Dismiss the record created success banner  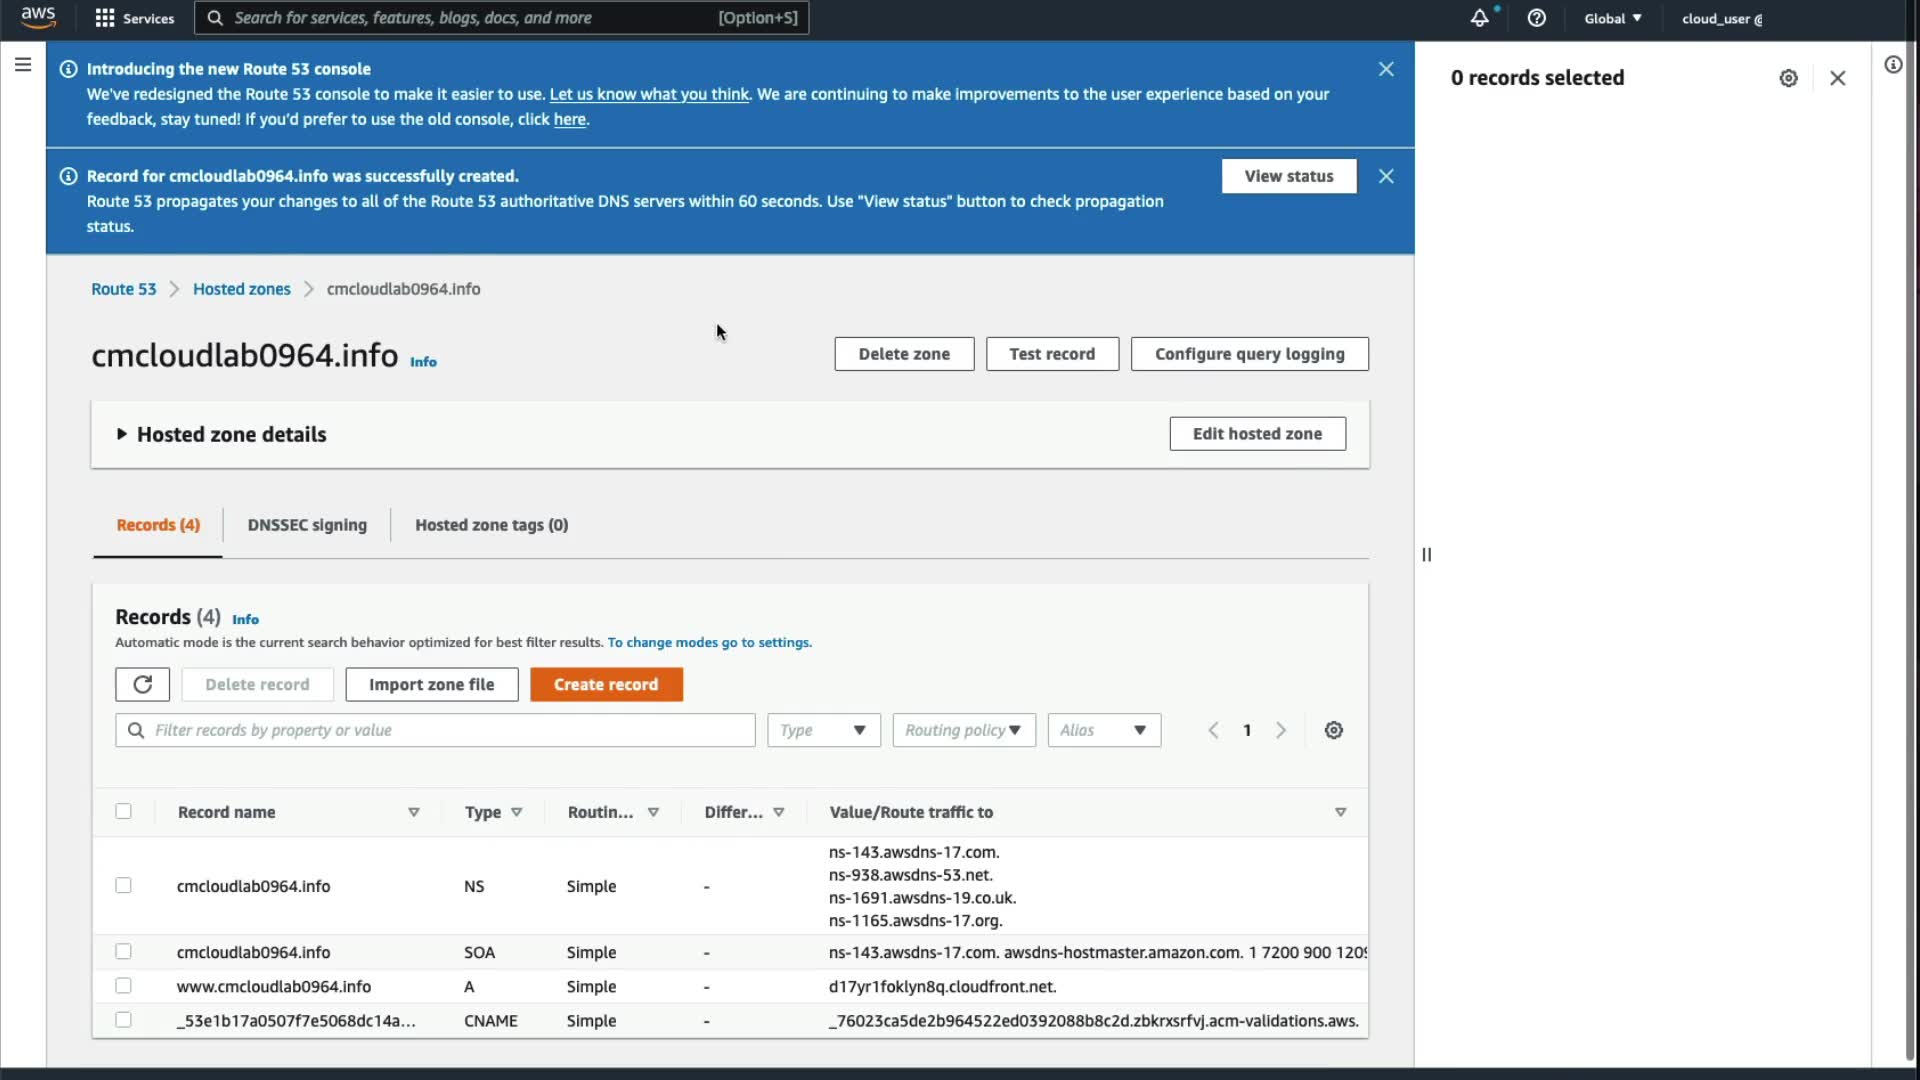1386,176
